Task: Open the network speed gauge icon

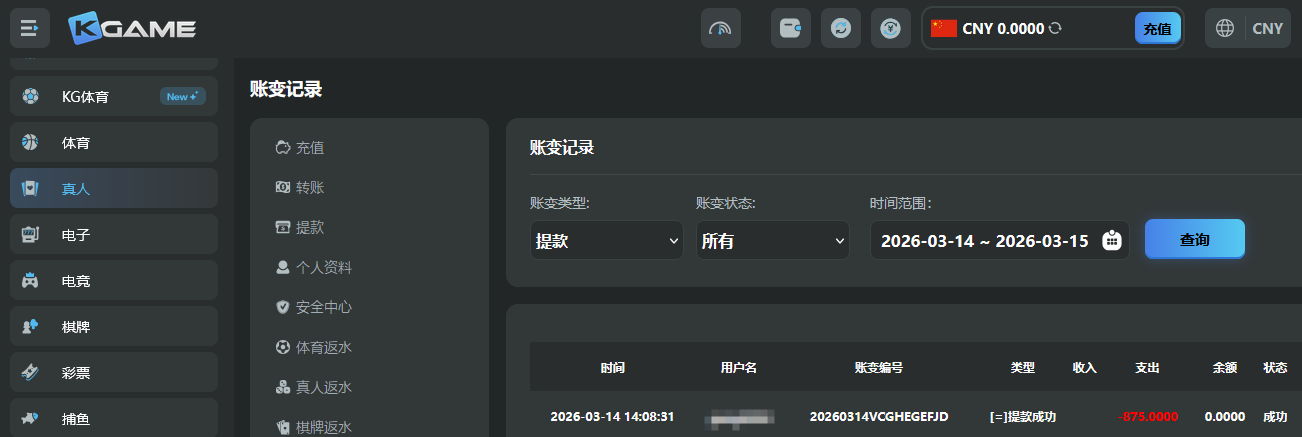Action: click(x=720, y=28)
